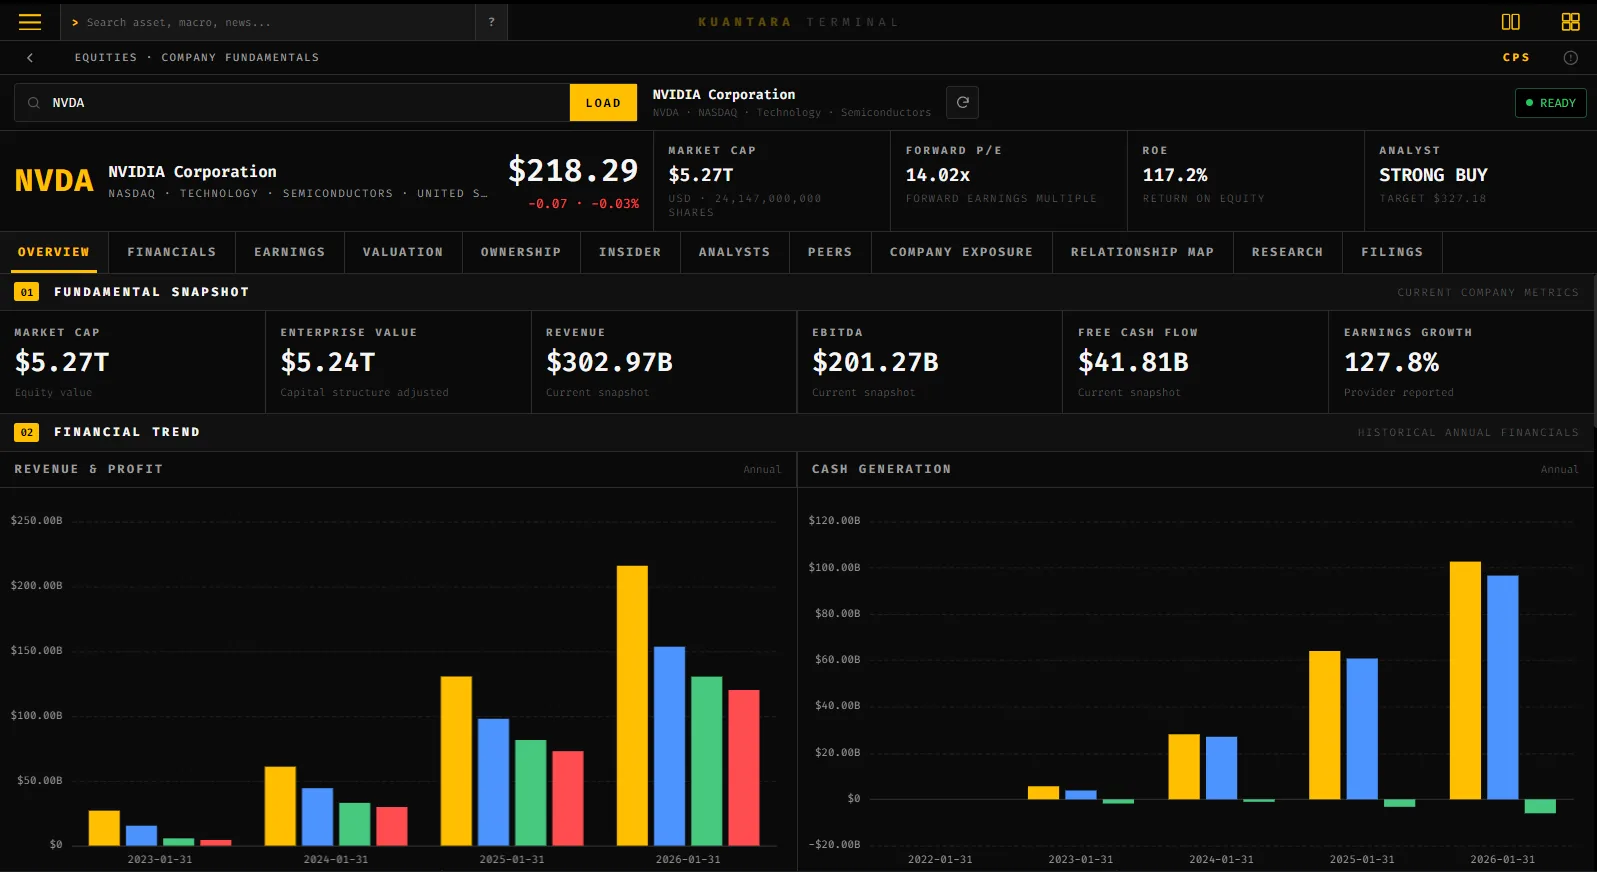Image resolution: width=1597 pixels, height=872 pixels.
Task: Click the yellow 2024-01-31 cash generation bar
Action: (x=1184, y=766)
